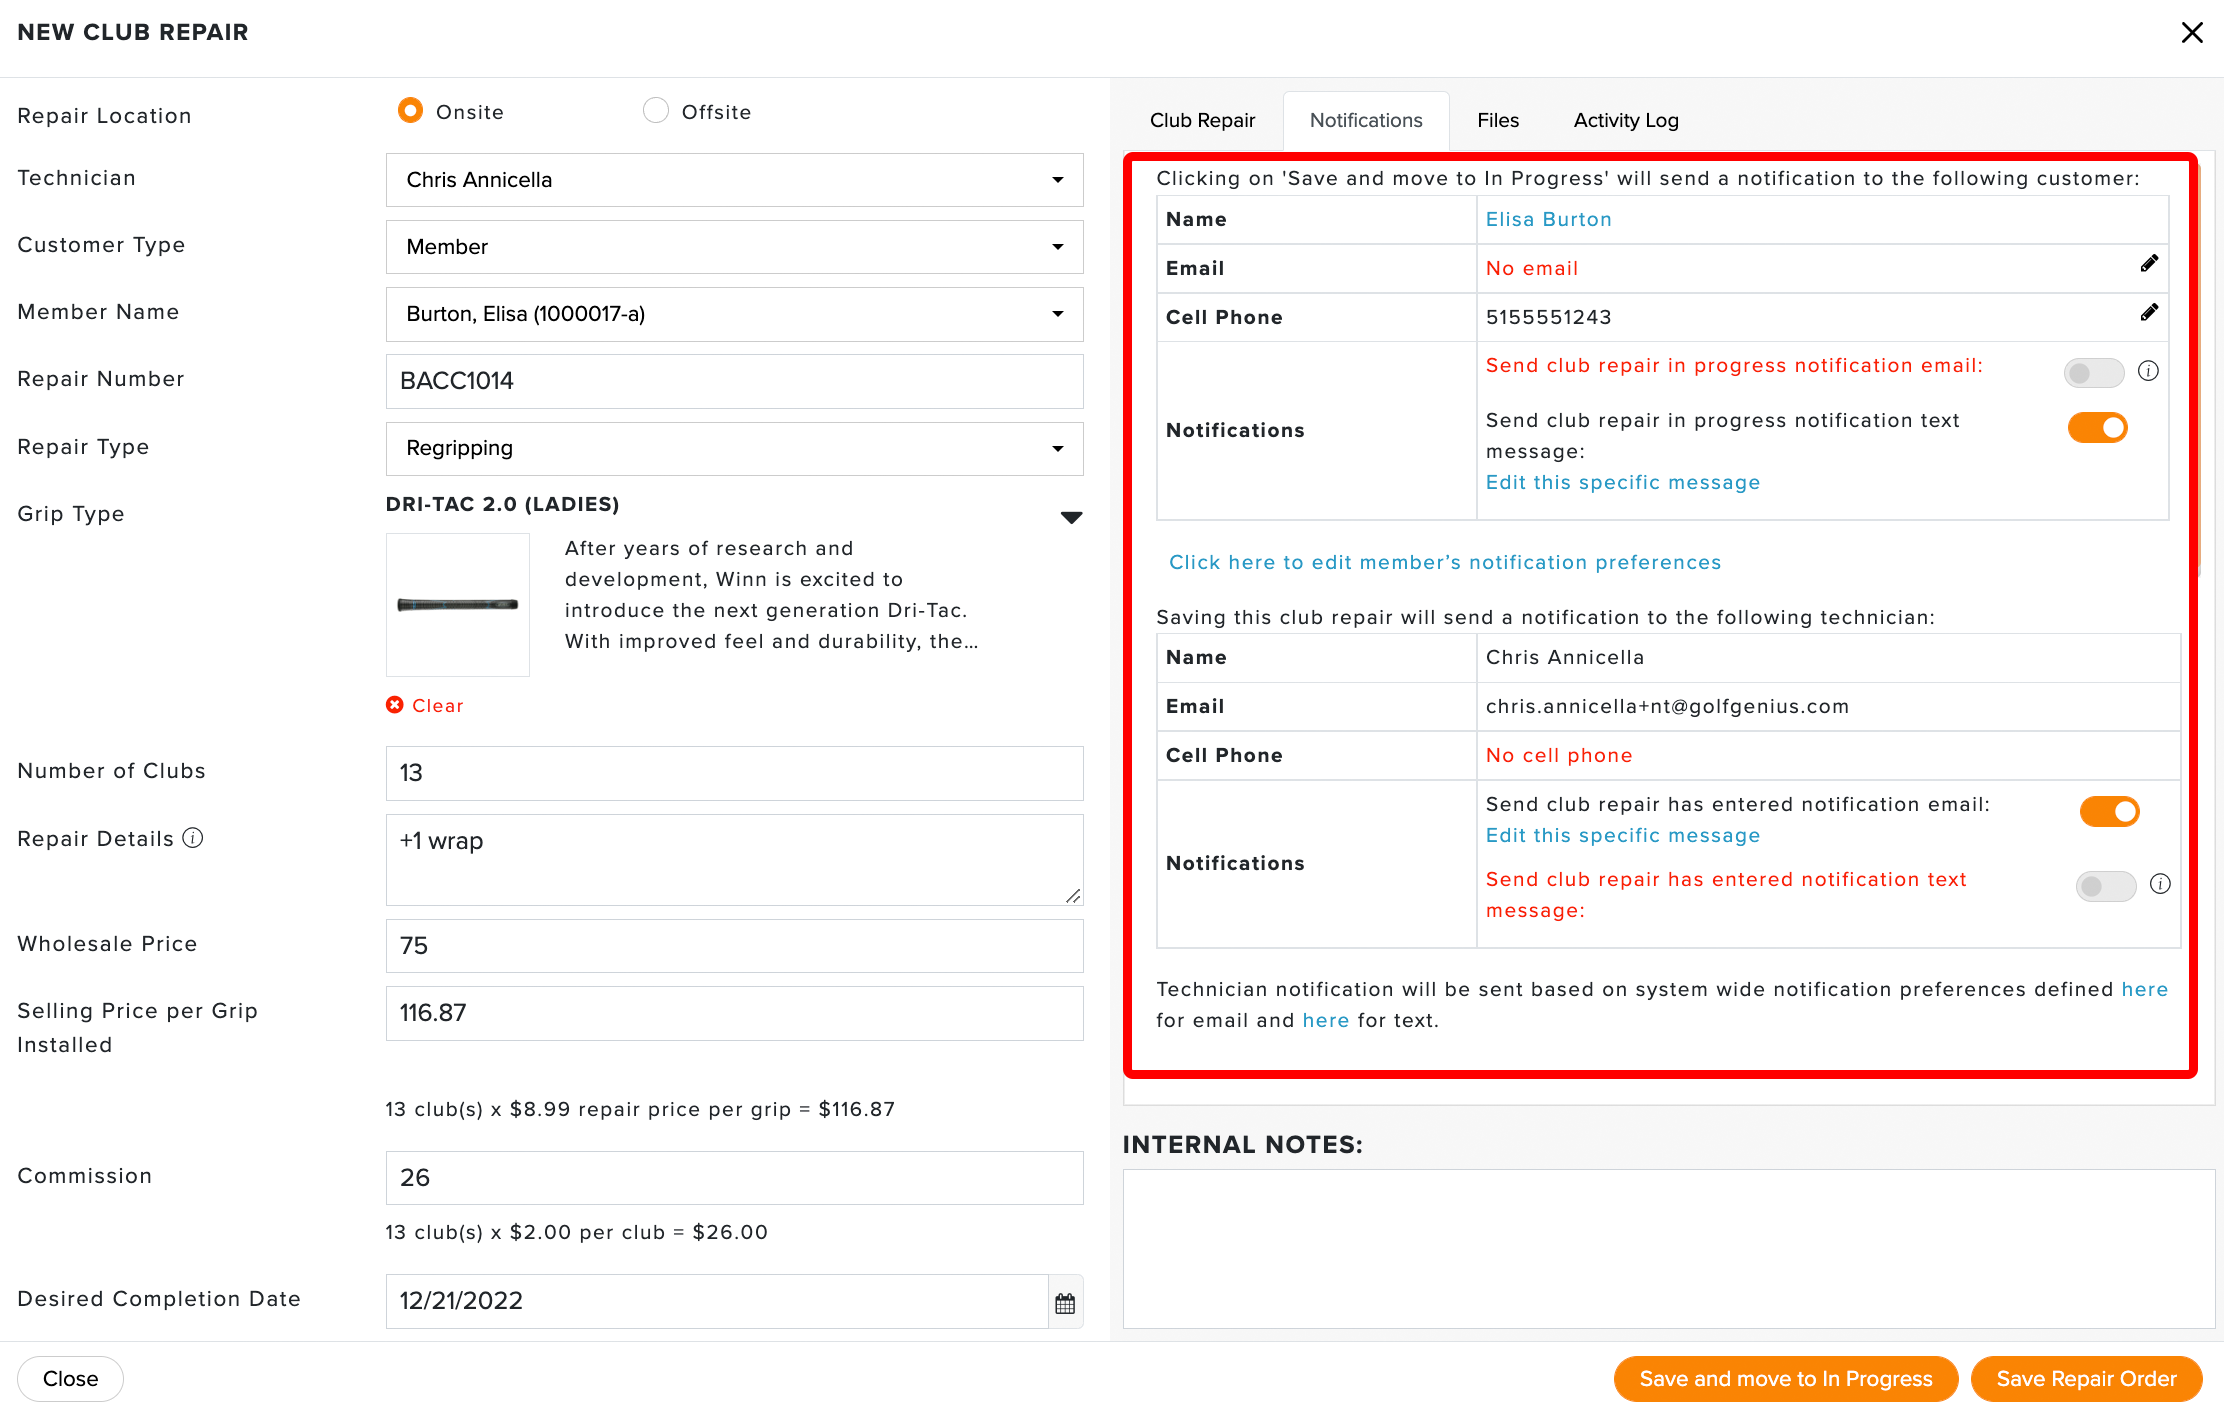Click the Dri-Tac grip thumbnail image
The height and width of the screenshot is (1414, 2224).
(458, 605)
